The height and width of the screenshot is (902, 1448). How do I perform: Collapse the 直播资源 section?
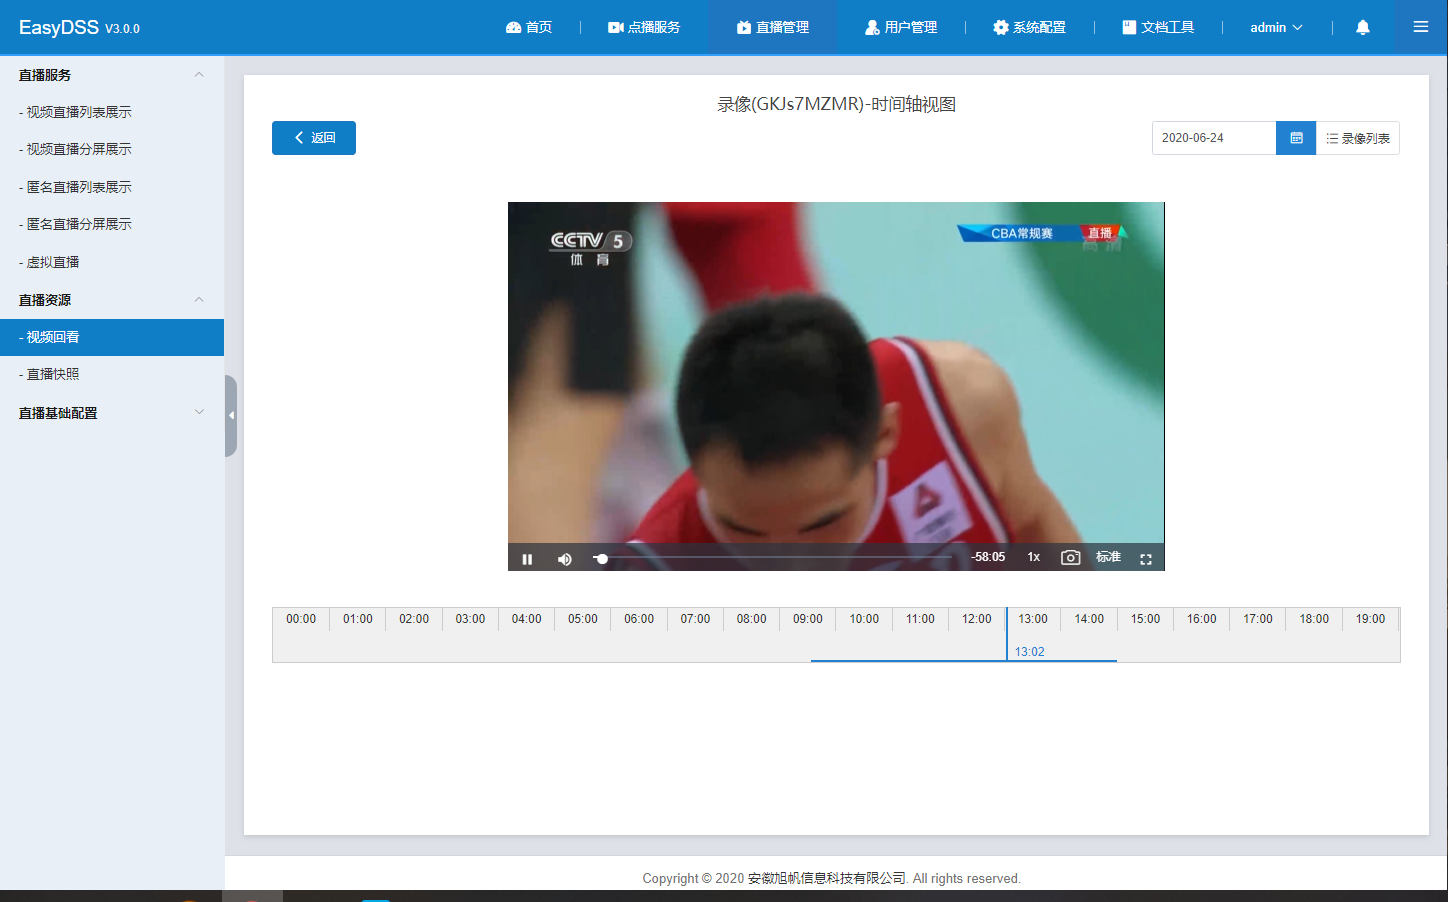click(x=112, y=300)
